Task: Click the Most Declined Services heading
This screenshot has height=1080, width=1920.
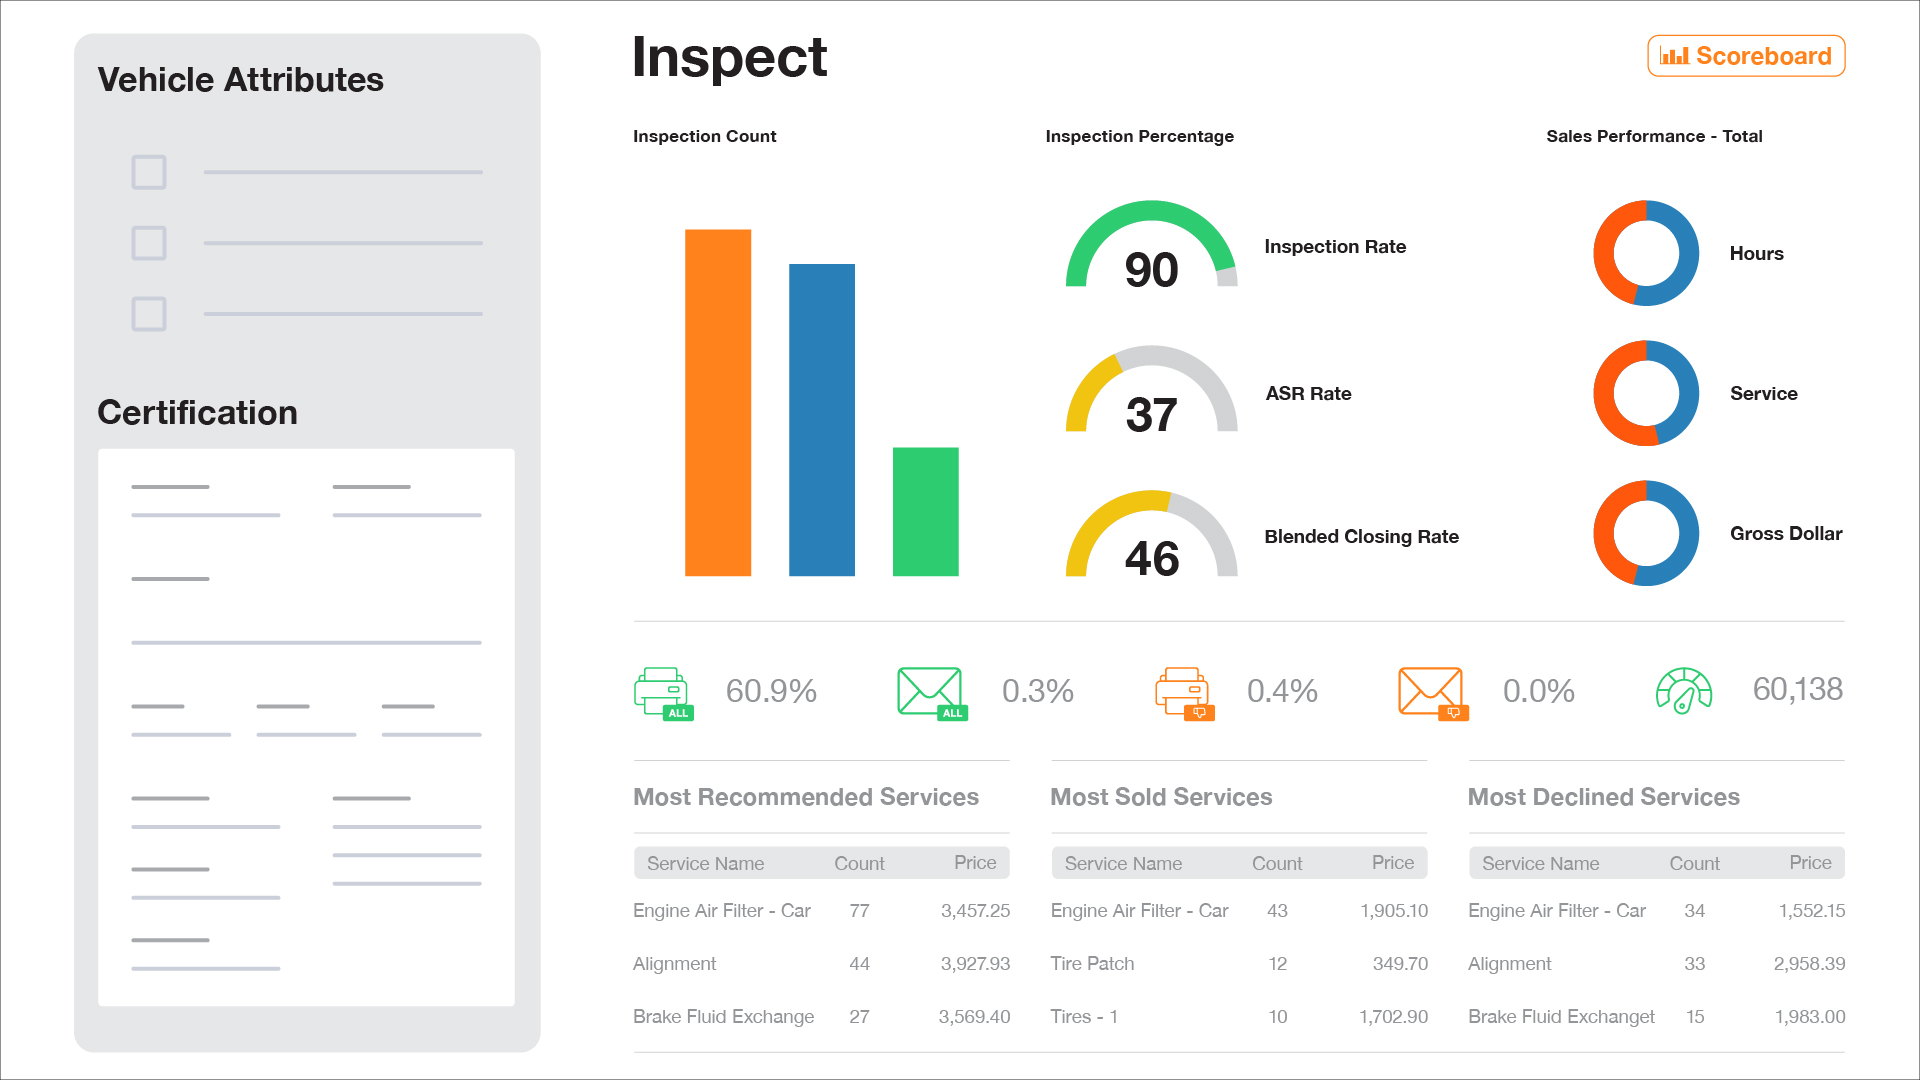Action: pyautogui.click(x=1603, y=797)
